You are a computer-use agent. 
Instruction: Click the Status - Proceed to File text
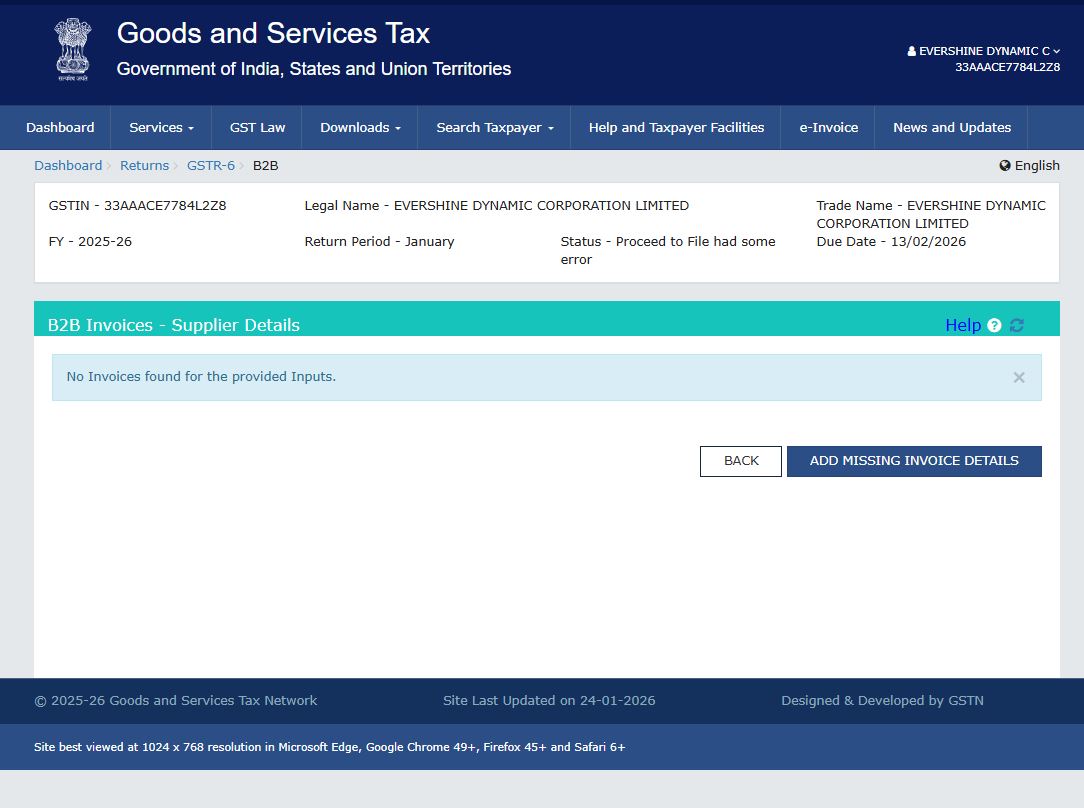[668, 250]
